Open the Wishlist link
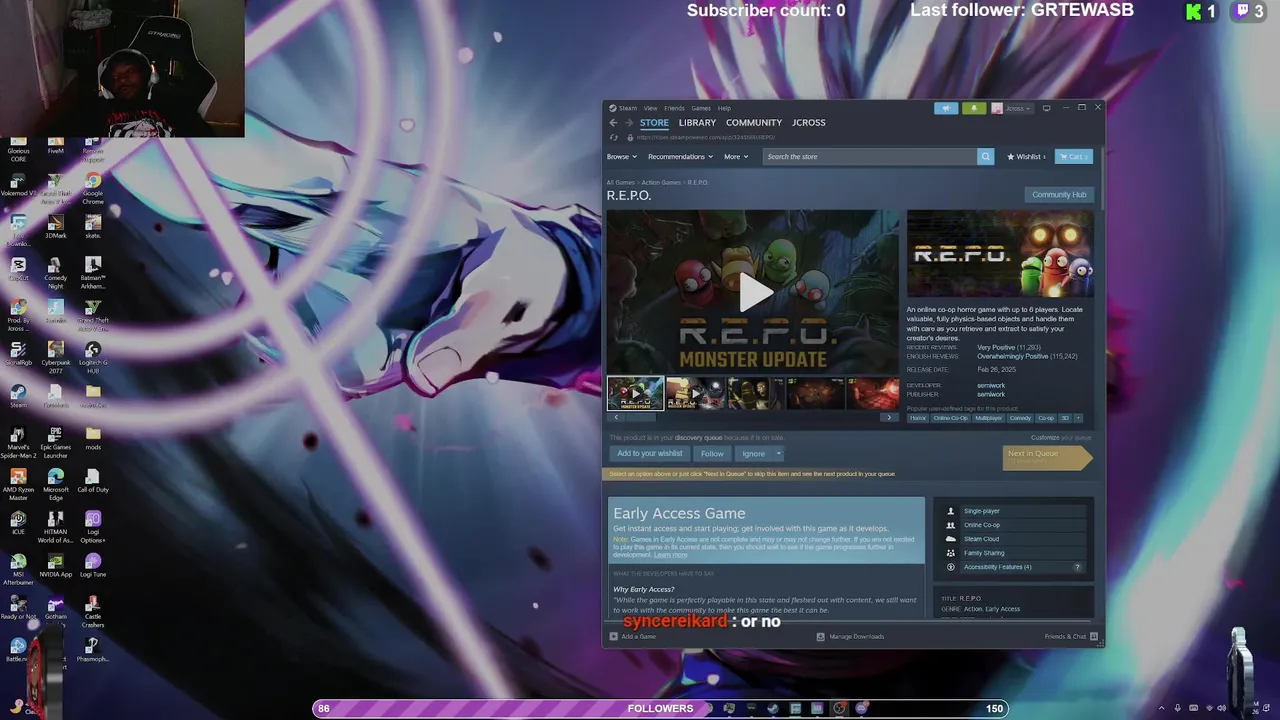The image size is (1280, 720). pos(1026,157)
